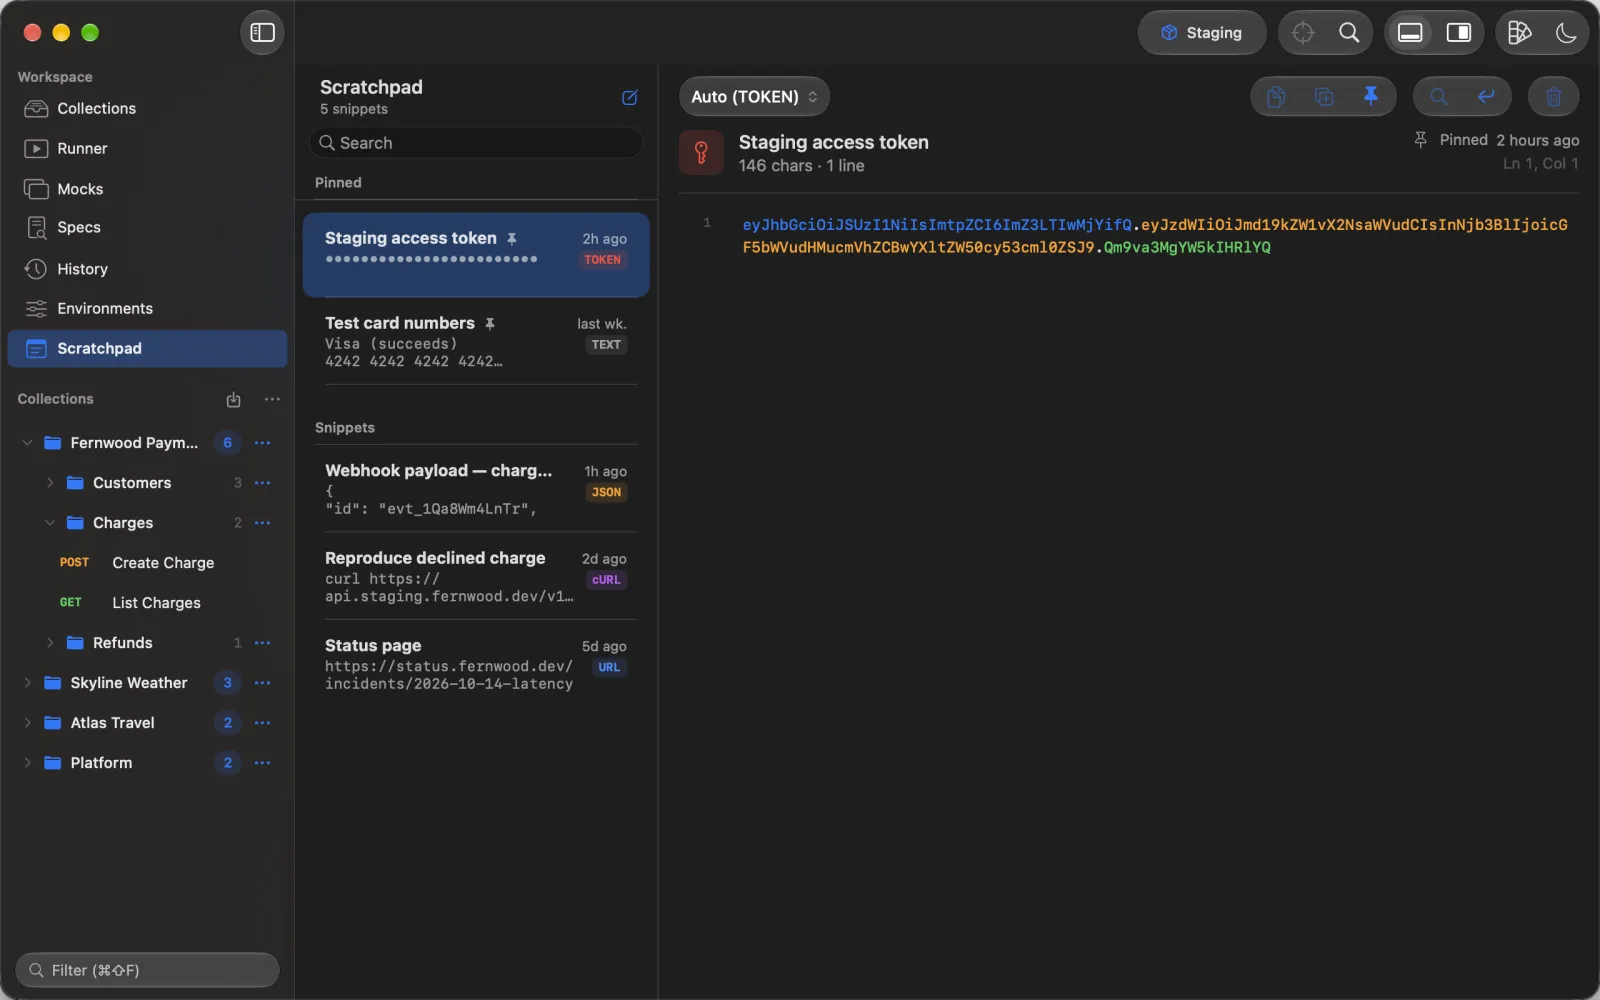This screenshot has width=1600, height=1000.
Task: Click the "Pinned 2 hours ago" status text
Action: coord(1509,140)
